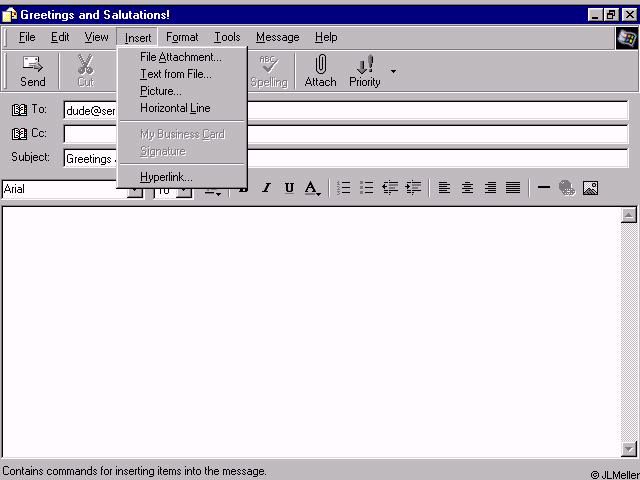
Task: Click in the Cc: field
Action: tap(346, 134)
